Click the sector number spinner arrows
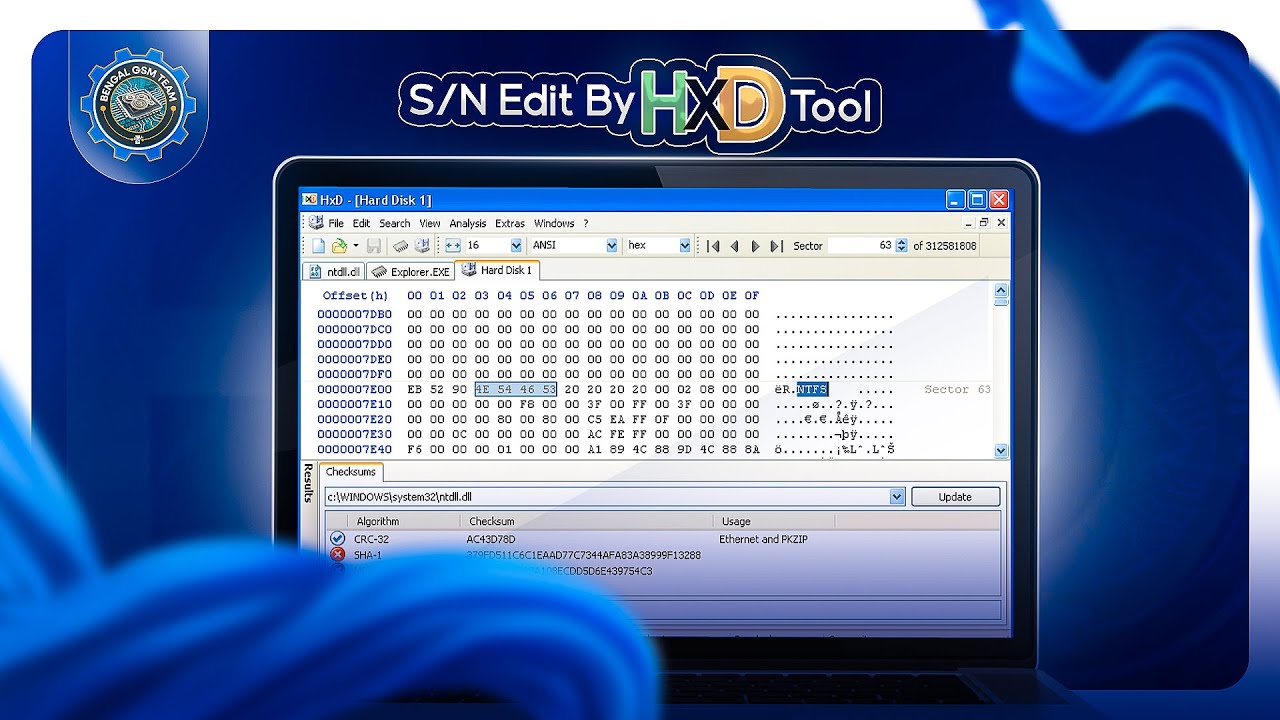This screenshot has height=720, width=1280. 902,245
